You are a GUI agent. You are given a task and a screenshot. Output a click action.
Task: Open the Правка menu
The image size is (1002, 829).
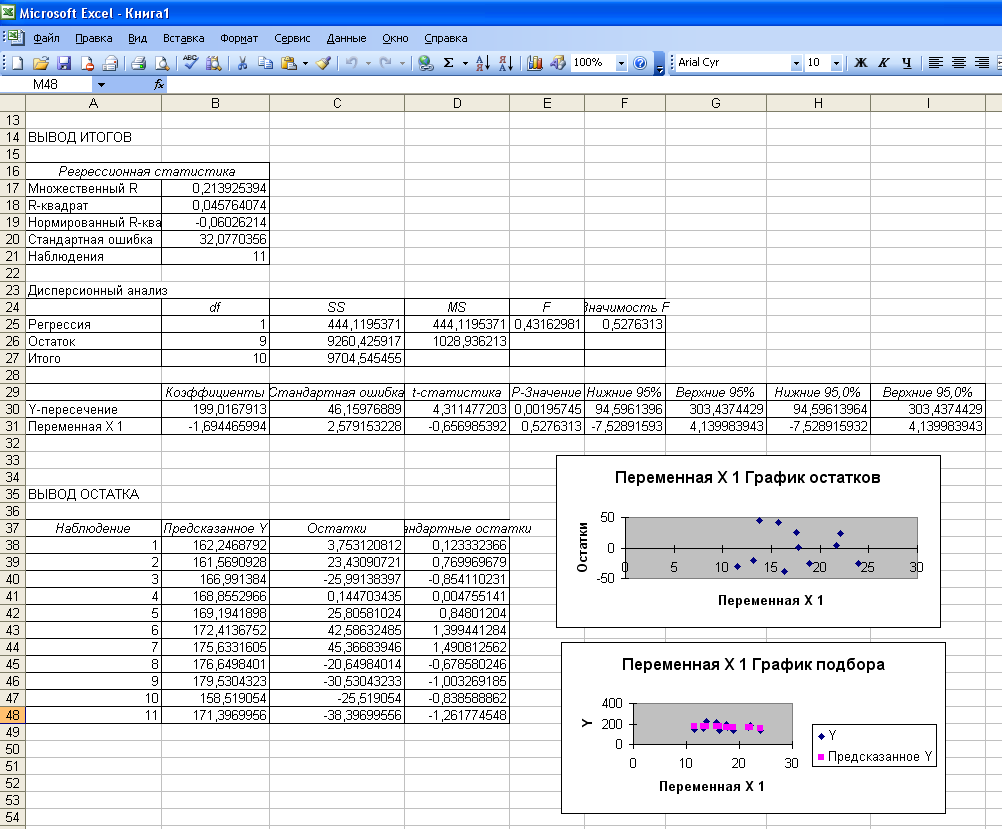93,38
